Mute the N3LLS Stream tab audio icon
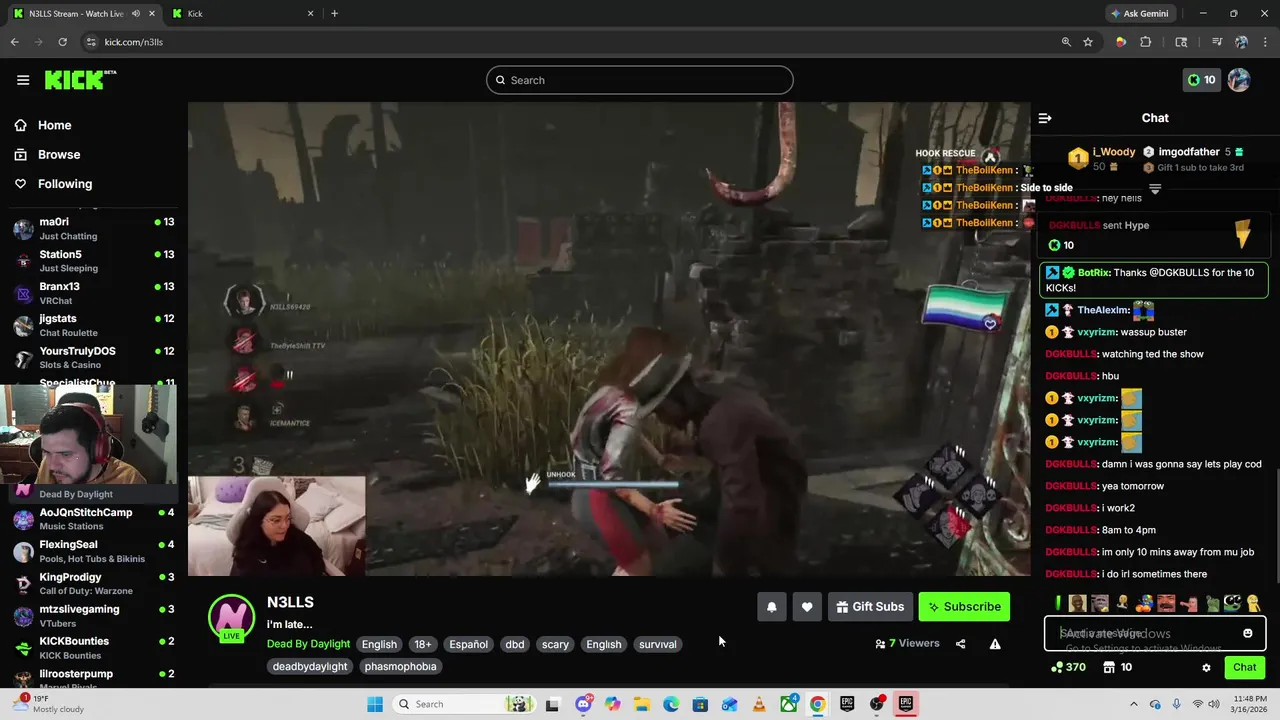The height and width of the screenshot is (720, 1280). [135, 13]
